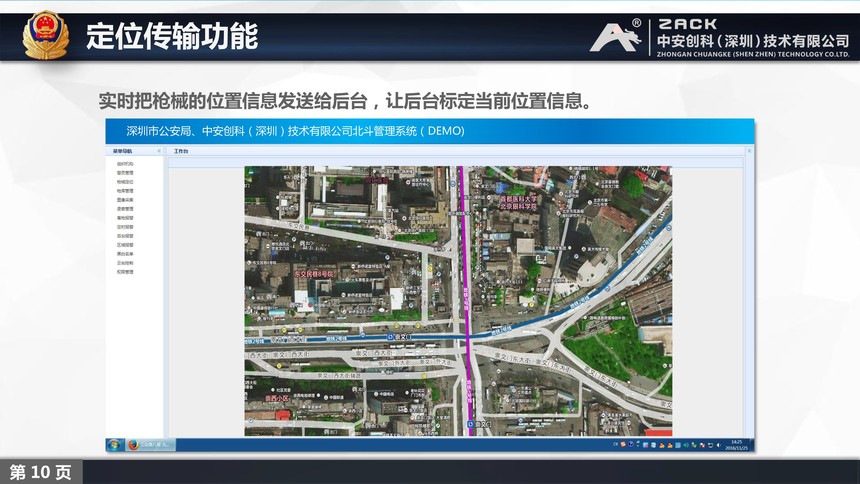Click the 崇西小区 map label

pyautogui.click(x=277, y=398)
